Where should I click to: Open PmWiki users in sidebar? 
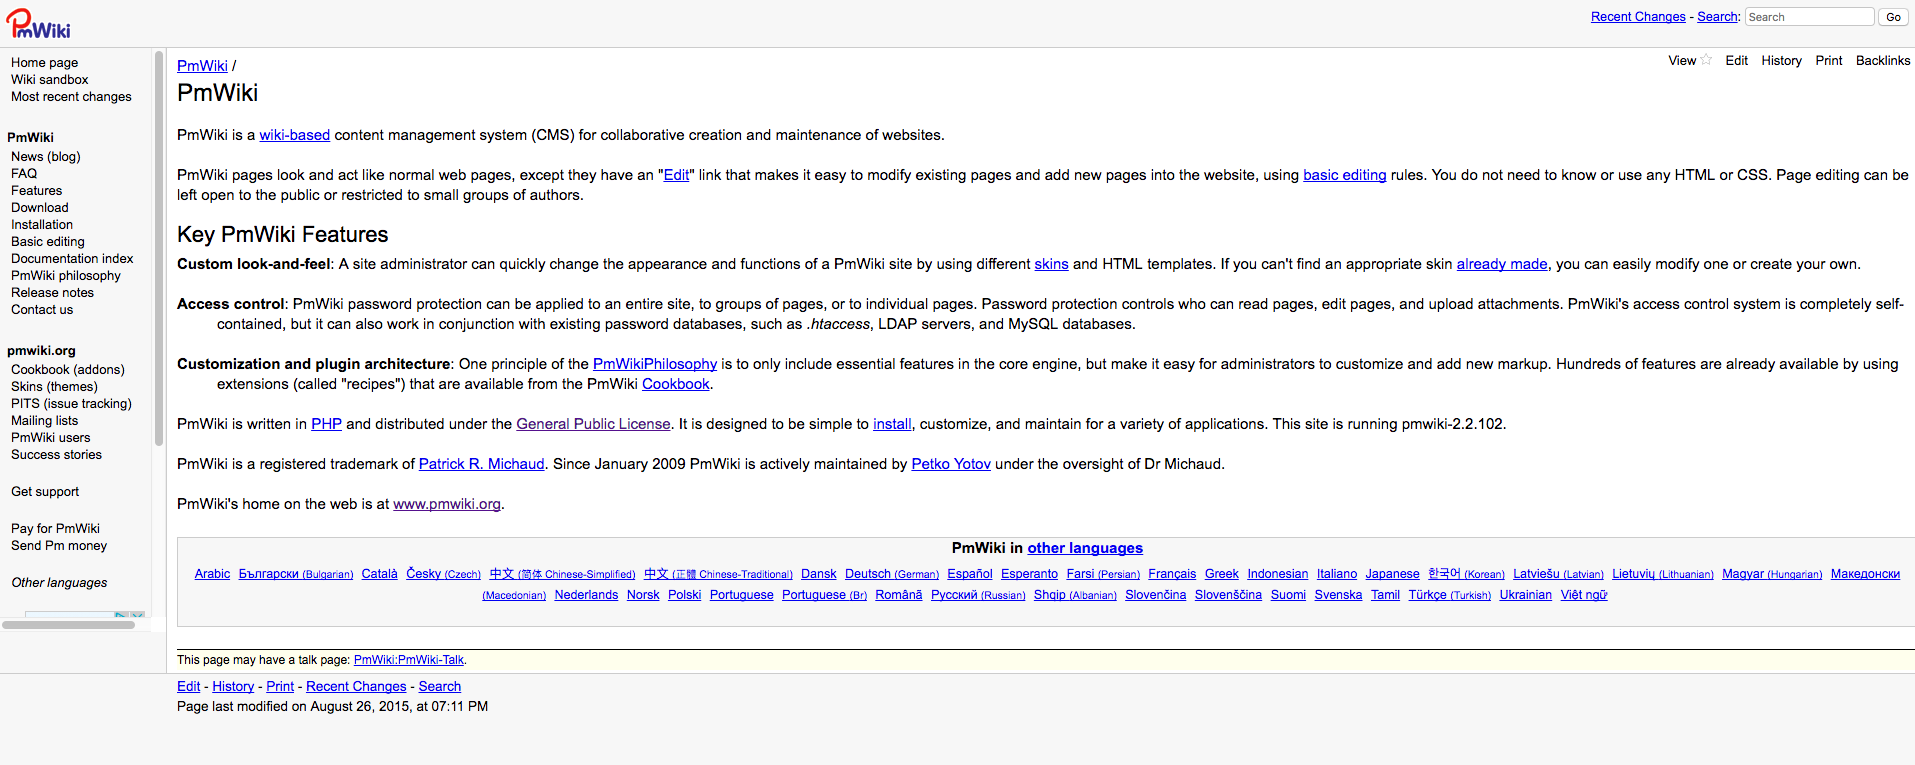pyautogui.click(x=50, y=438)
